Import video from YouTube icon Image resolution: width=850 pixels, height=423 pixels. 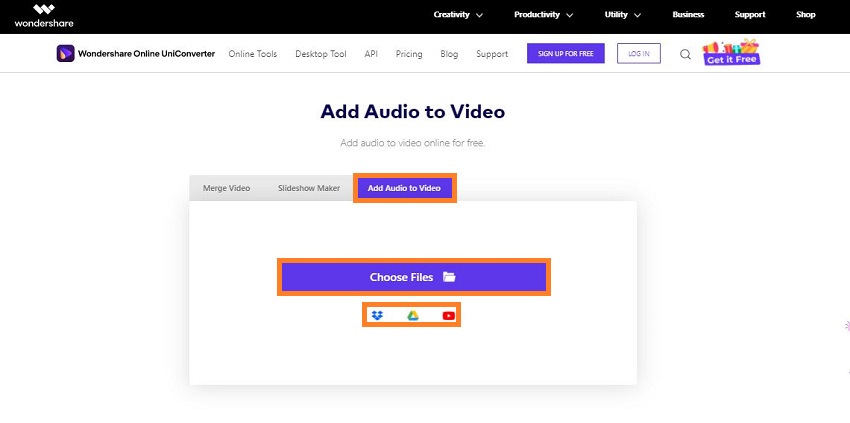tap(448, 315)
